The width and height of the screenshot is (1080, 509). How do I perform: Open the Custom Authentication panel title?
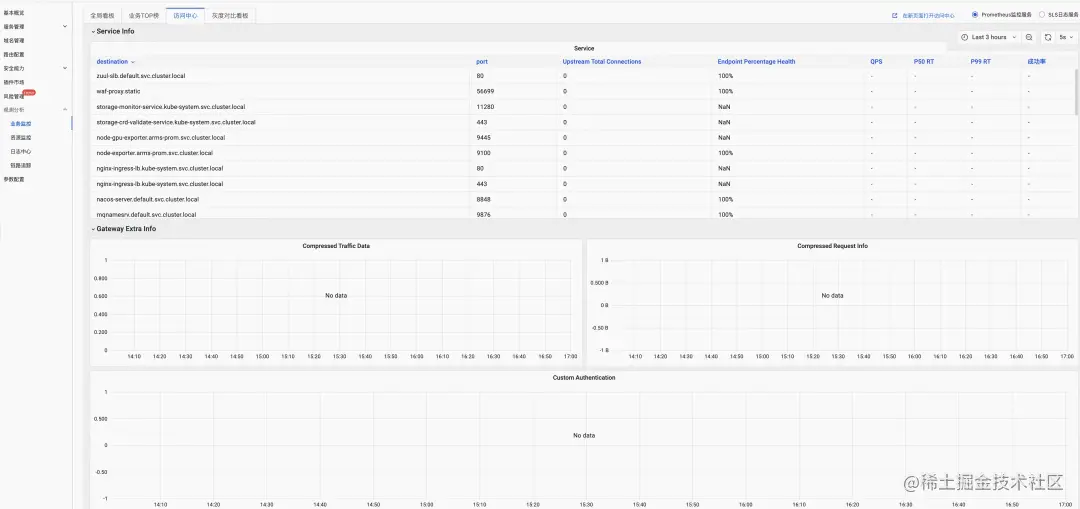pyautogui.click(x=584, y=377)
